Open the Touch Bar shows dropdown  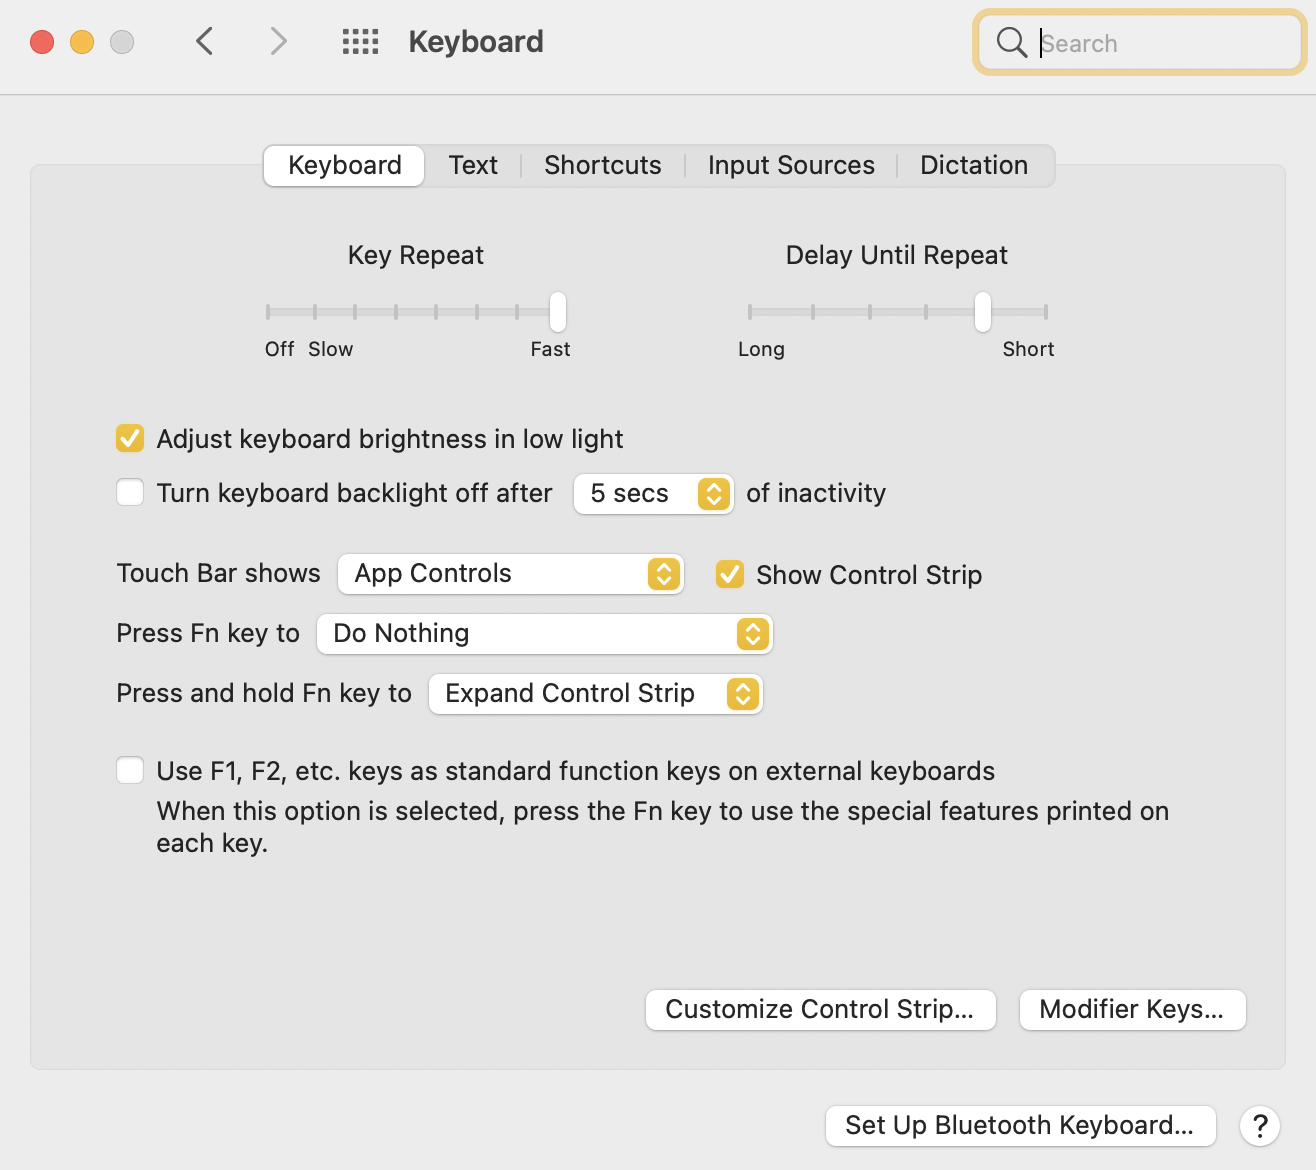(510, 574)
